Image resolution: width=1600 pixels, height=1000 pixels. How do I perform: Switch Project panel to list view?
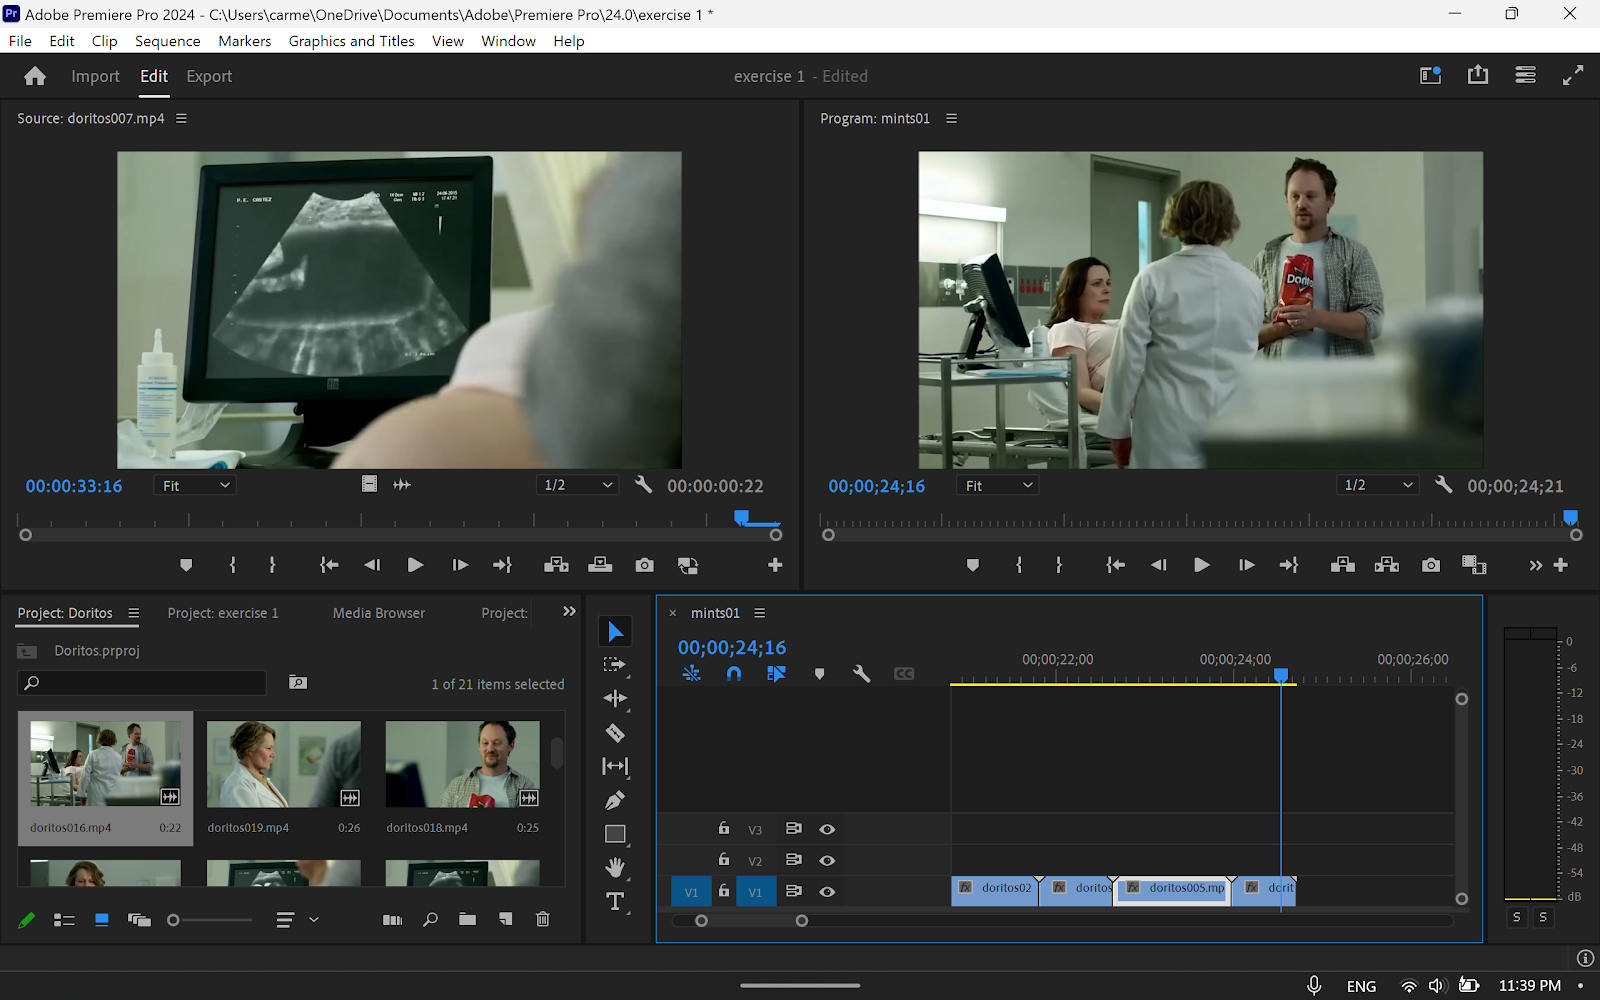64,919
